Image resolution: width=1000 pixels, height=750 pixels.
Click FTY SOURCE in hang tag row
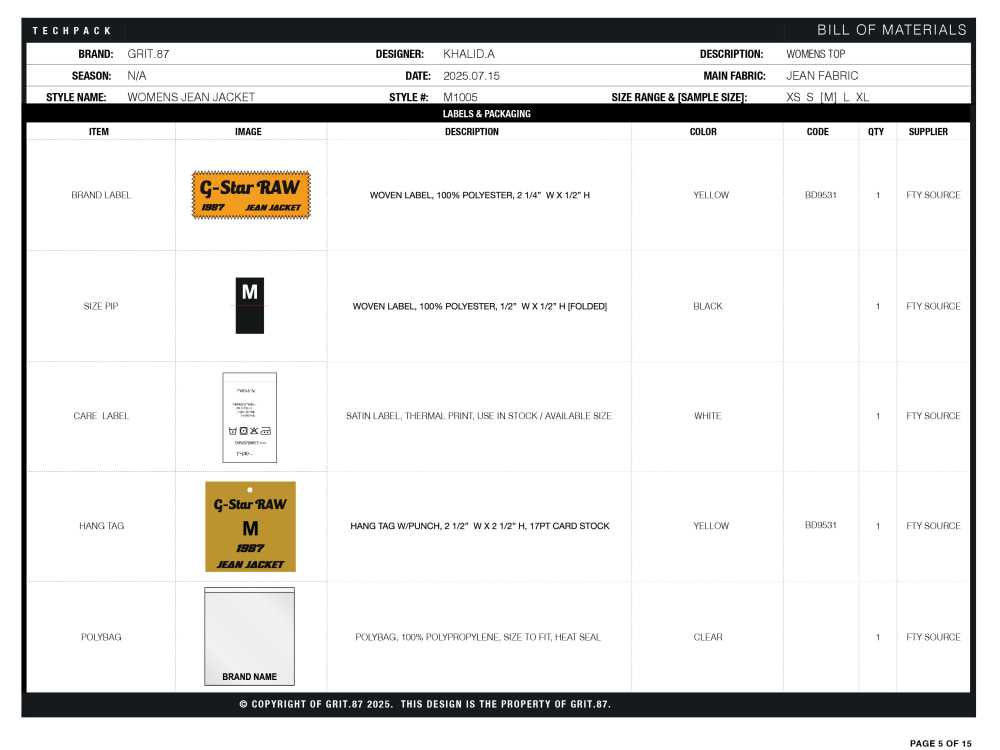coord(933,526)
